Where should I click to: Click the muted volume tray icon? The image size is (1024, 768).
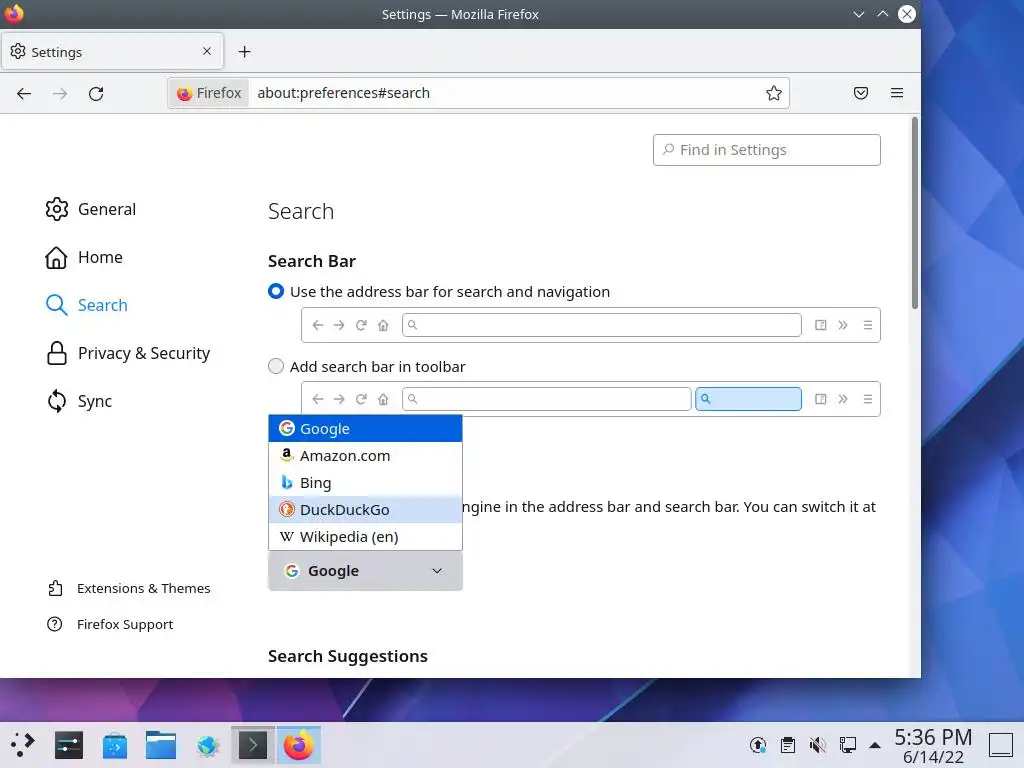coord(818,744)
